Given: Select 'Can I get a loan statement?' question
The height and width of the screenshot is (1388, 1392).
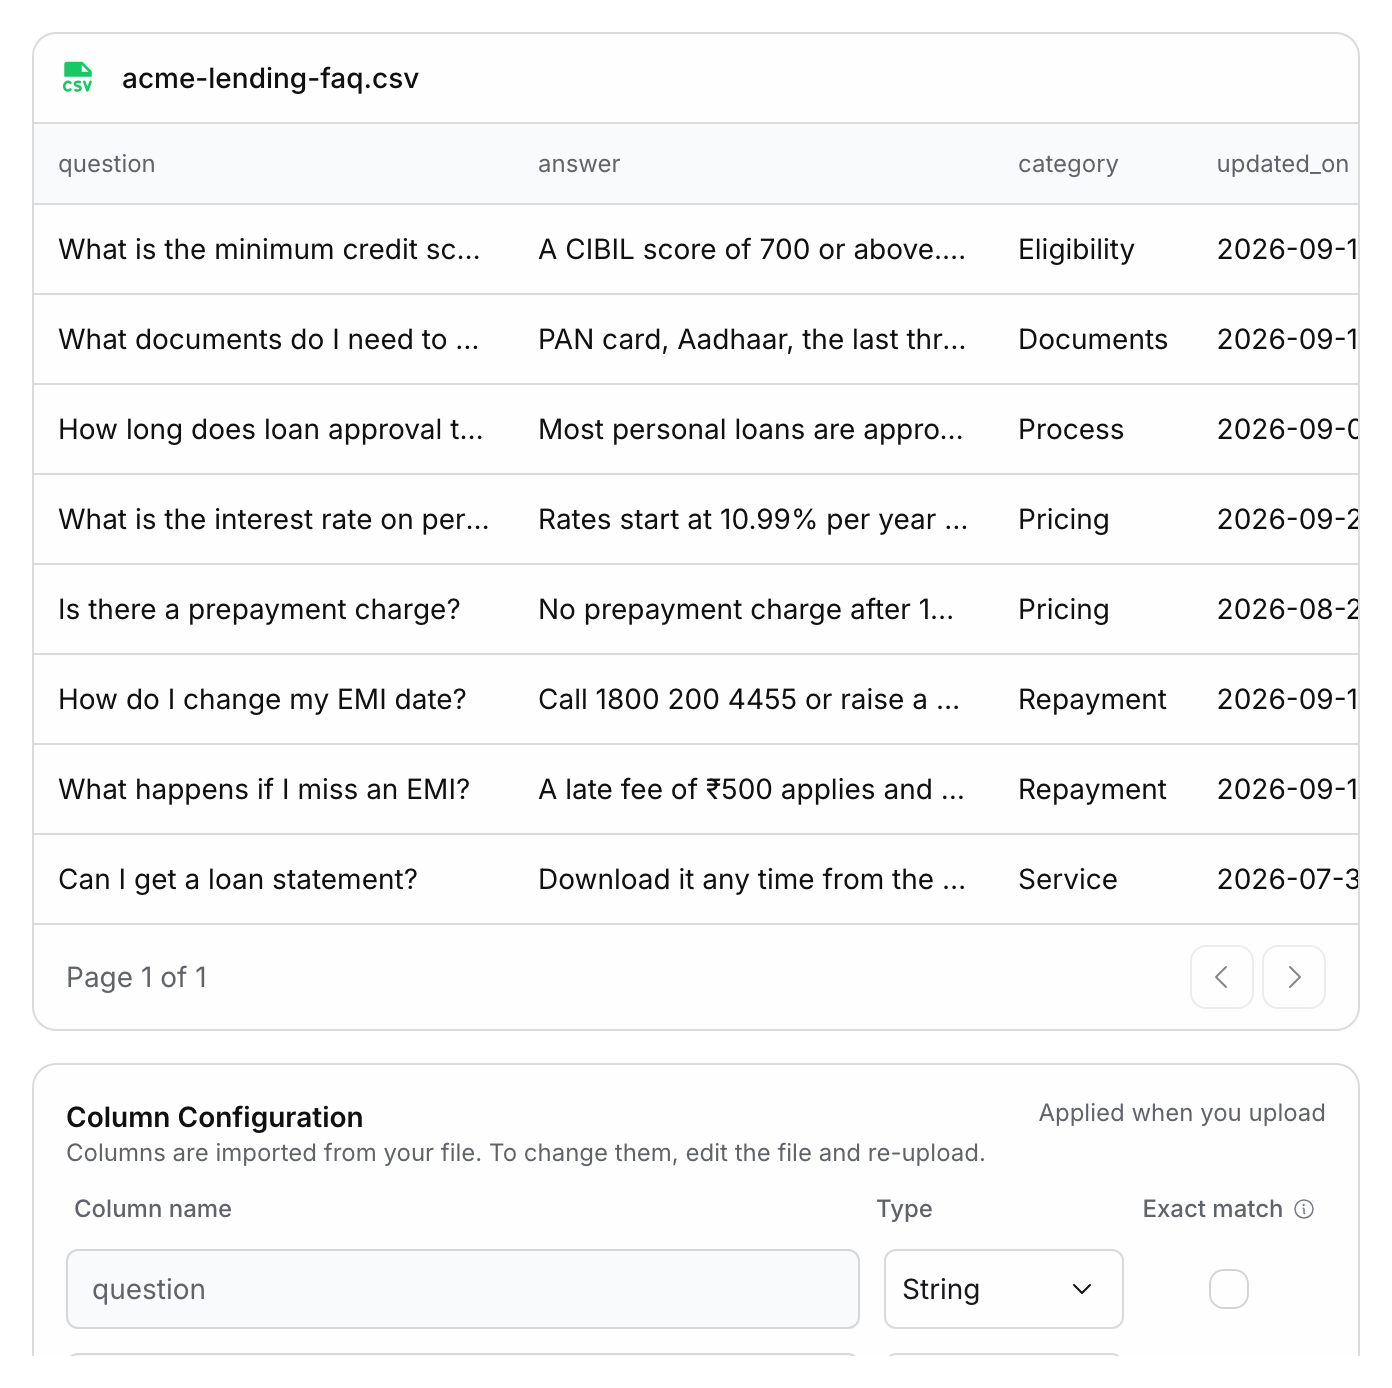Looking at the screenshot, I should coord(238,879).
